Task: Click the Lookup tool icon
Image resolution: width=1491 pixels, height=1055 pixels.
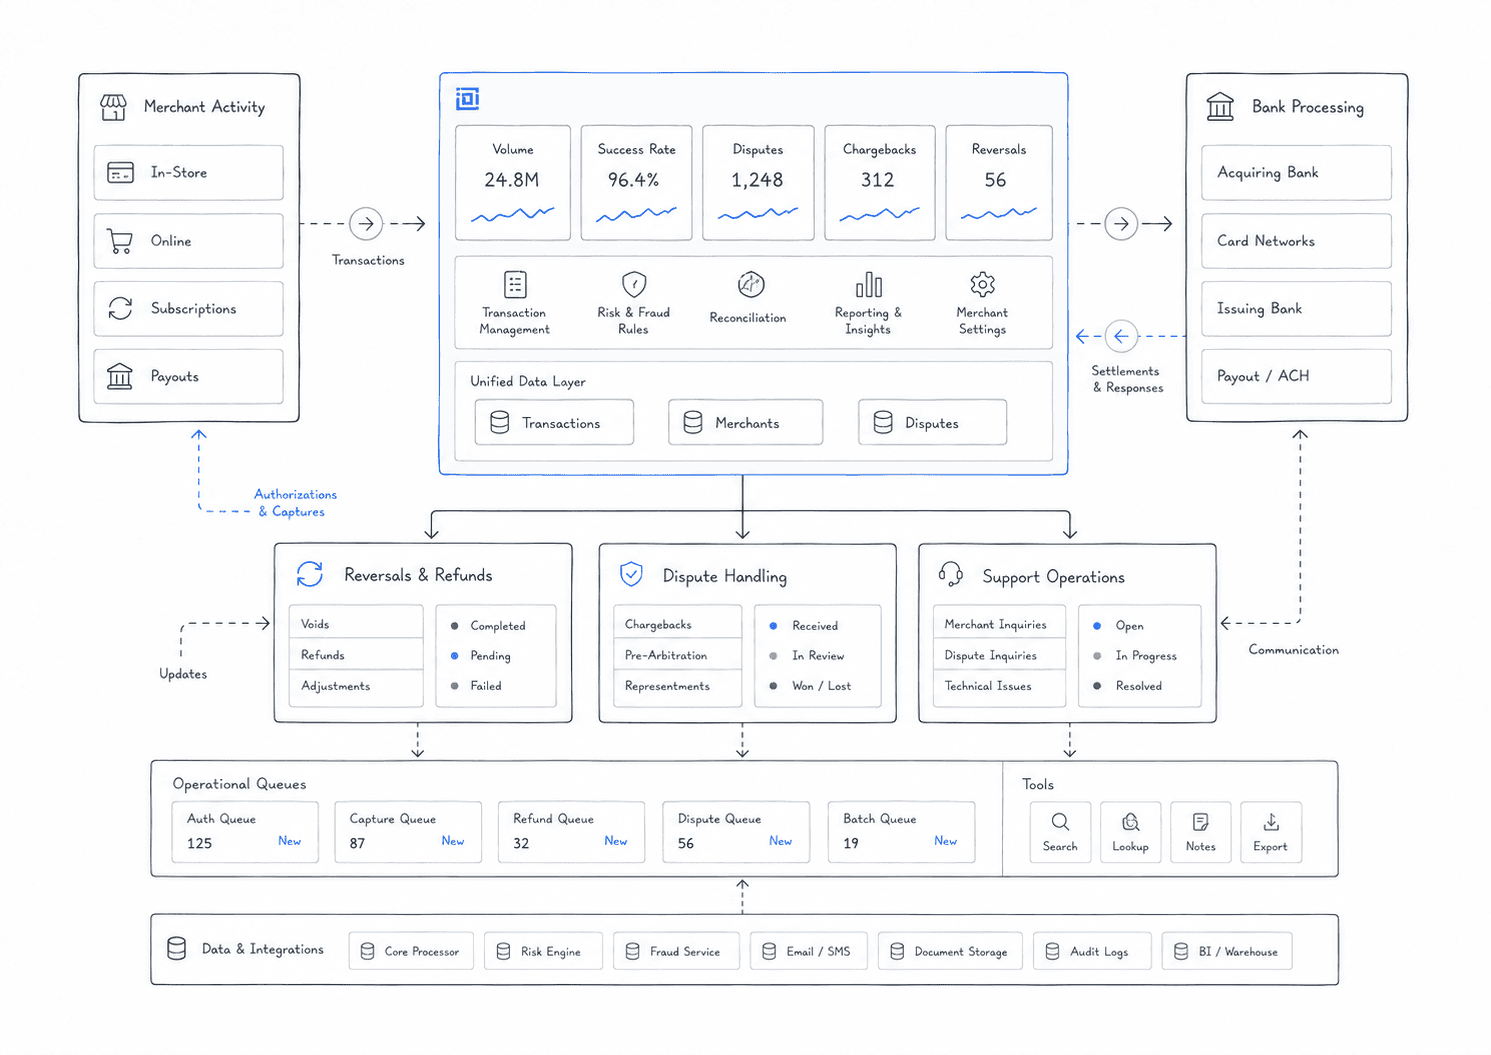Action: point(1131,822)
